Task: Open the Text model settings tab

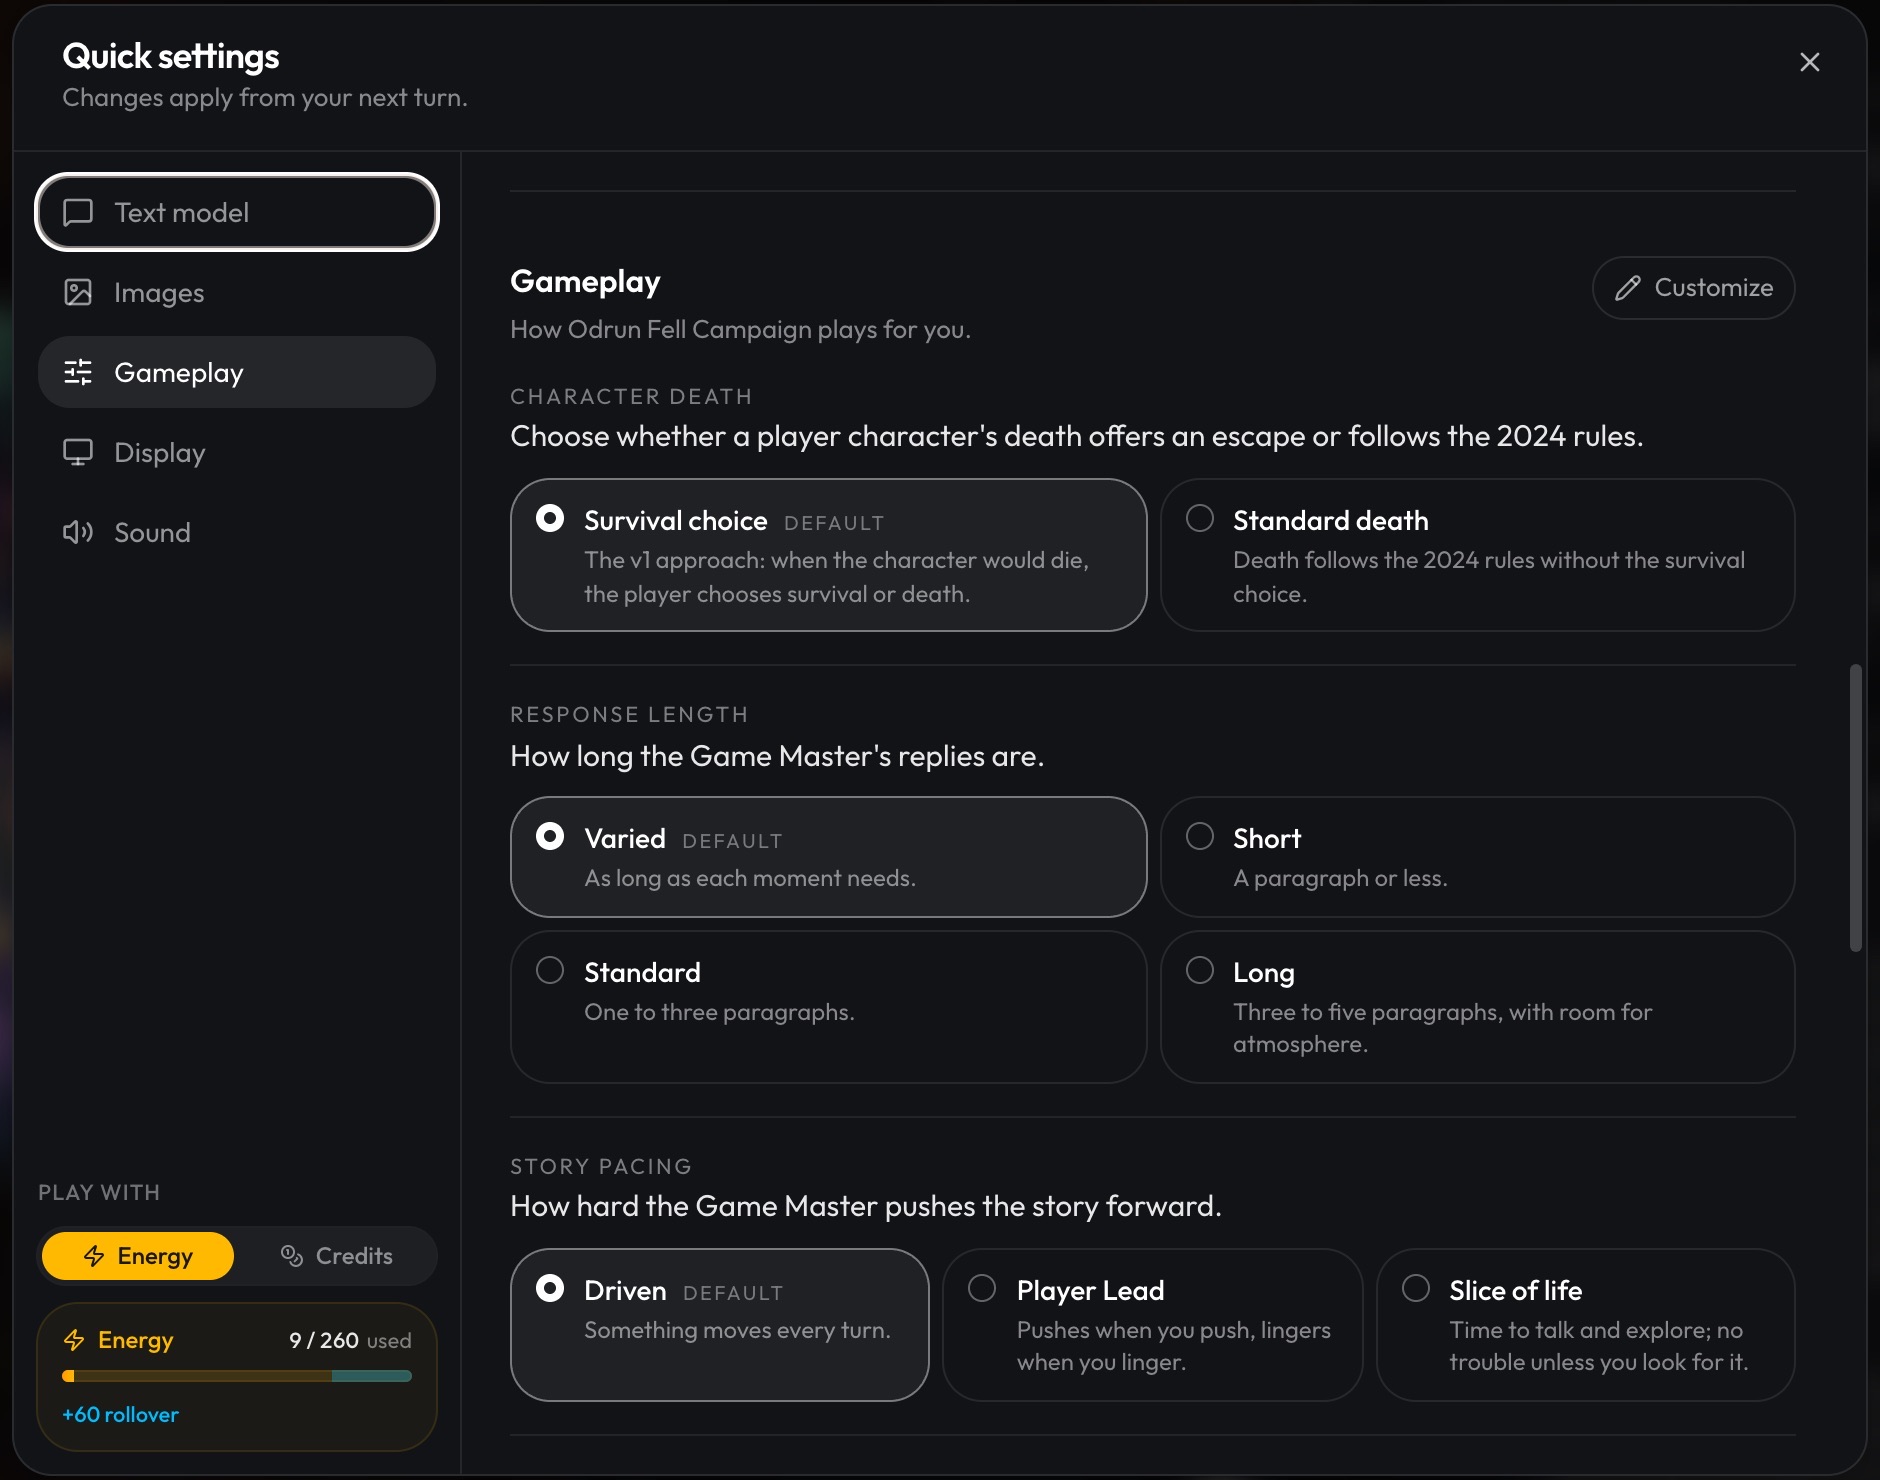Action: point(237,212)
